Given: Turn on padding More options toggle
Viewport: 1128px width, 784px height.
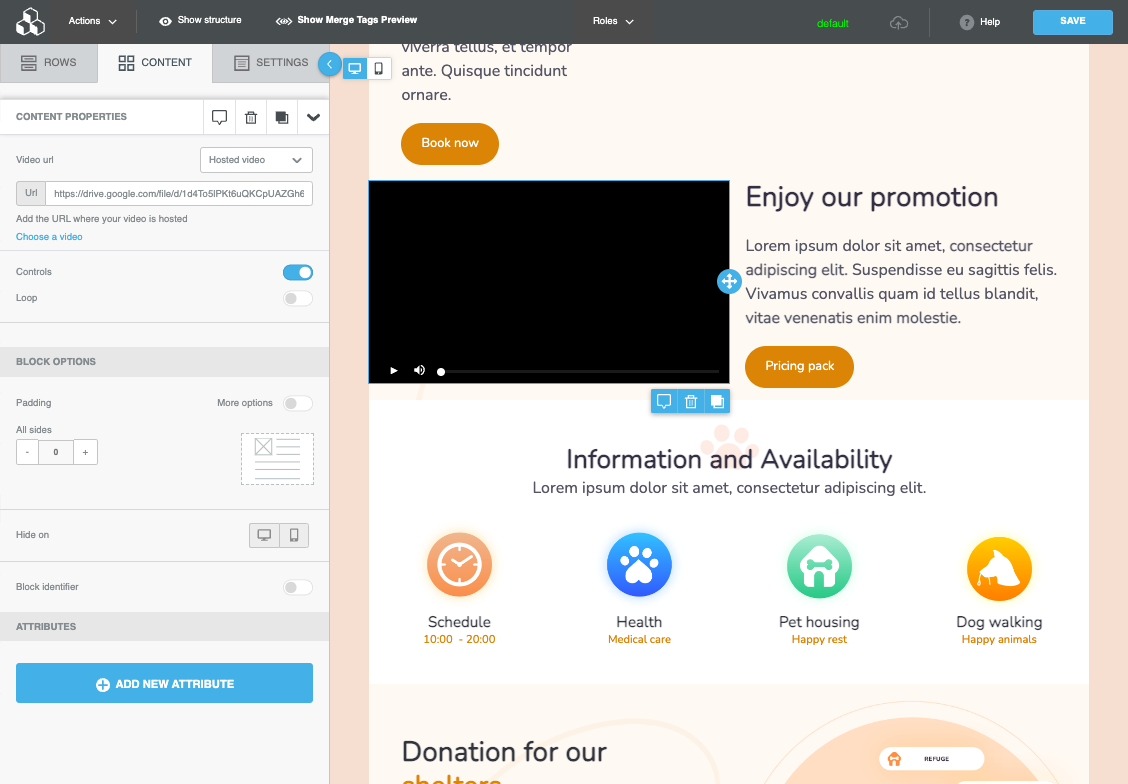Looking at the screenshot, I should (x=298, y=403).
